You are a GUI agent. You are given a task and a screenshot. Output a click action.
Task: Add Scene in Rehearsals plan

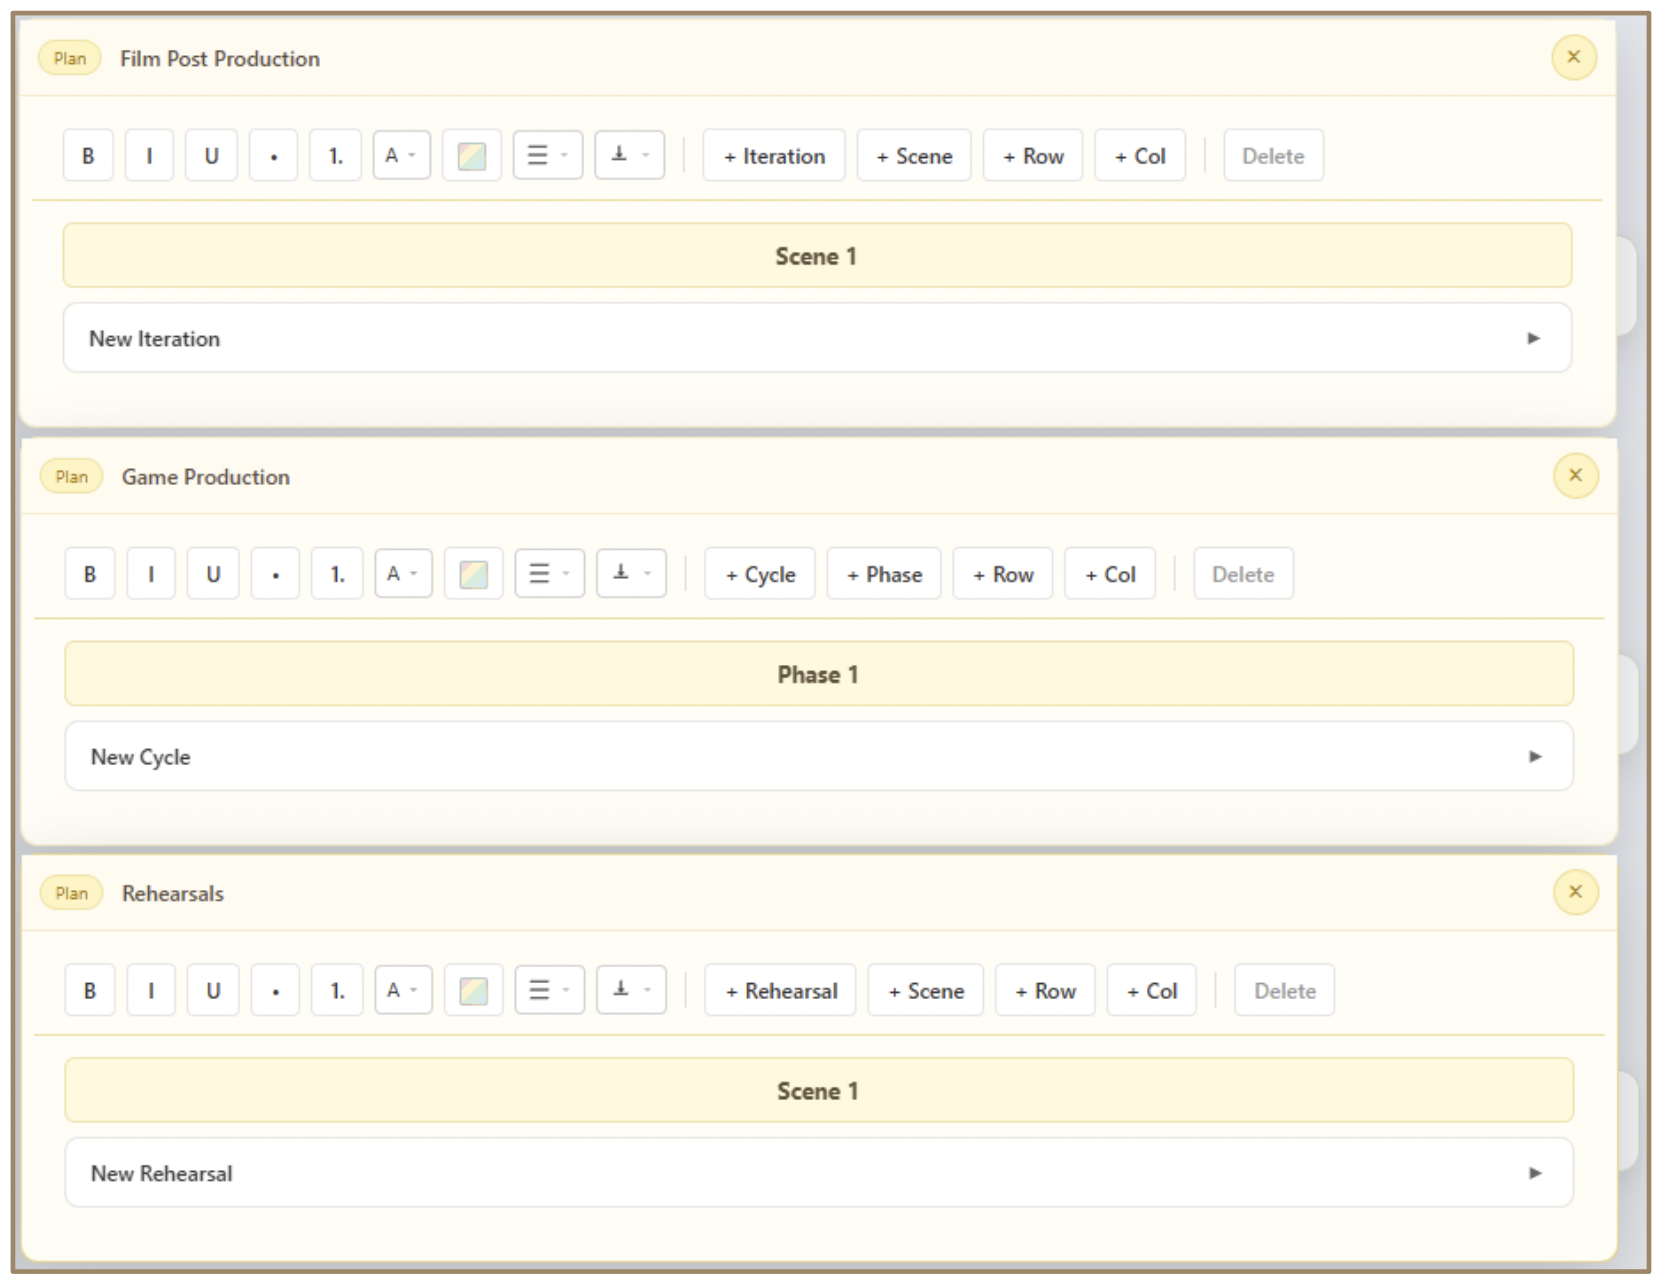(926, 990)
